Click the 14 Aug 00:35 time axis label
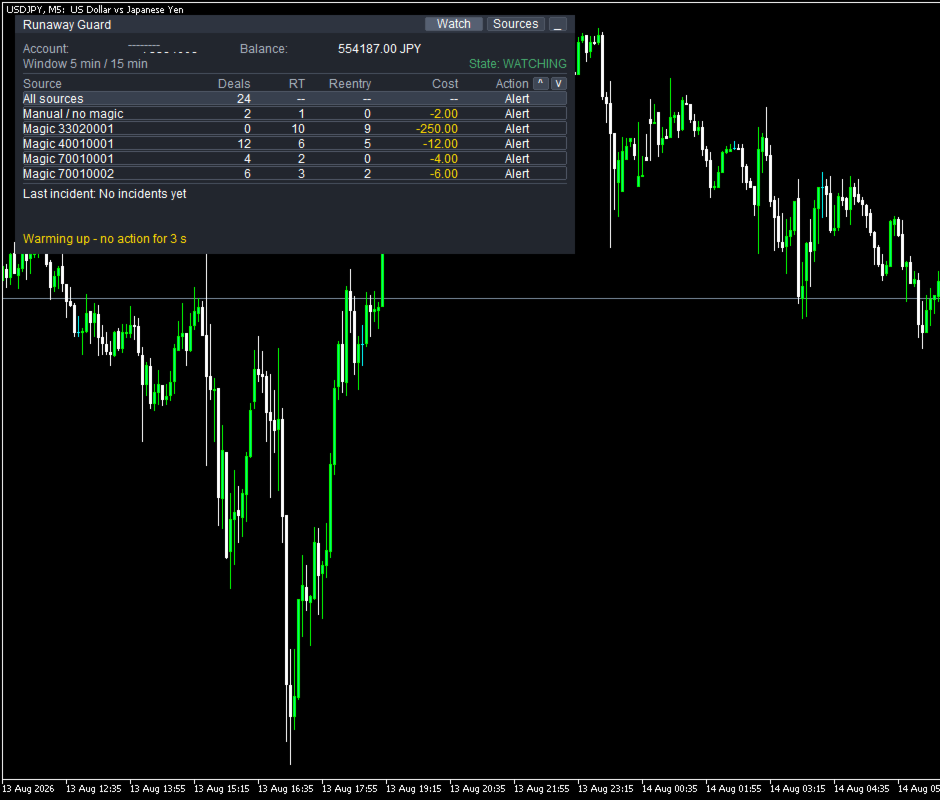 tap(670, 789)
